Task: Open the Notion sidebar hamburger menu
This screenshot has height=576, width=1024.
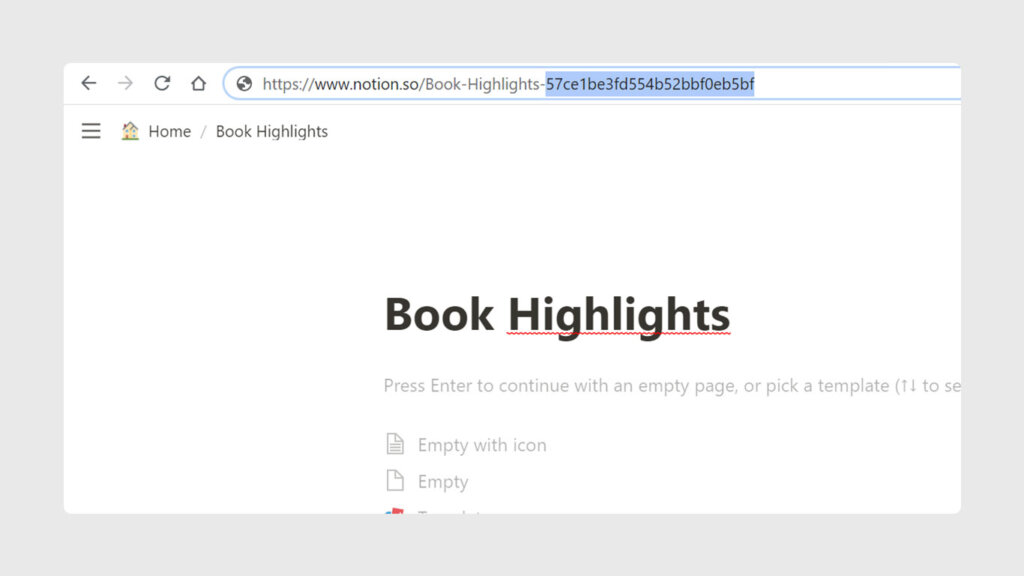Action: point(91,131)
